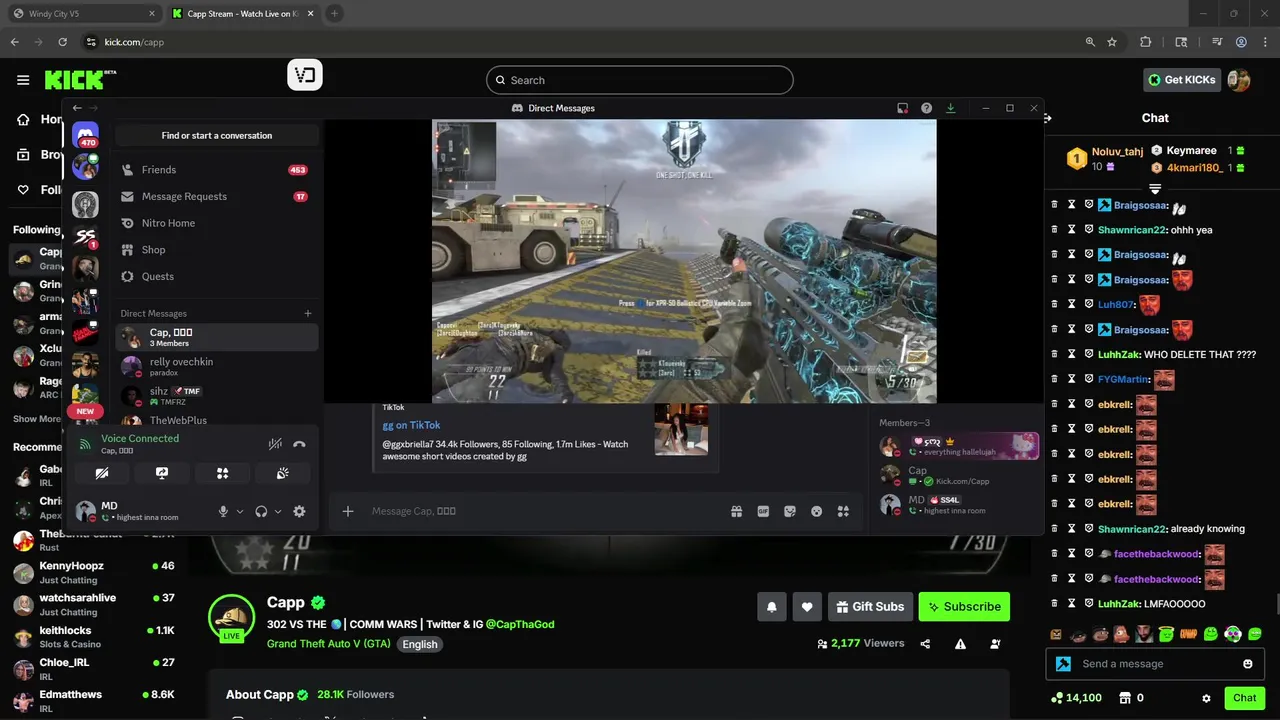The width and height of the screenshot is (1280, 720).
Task: Open the Discord gift icon in message bar
Action: tap(737, 511)
